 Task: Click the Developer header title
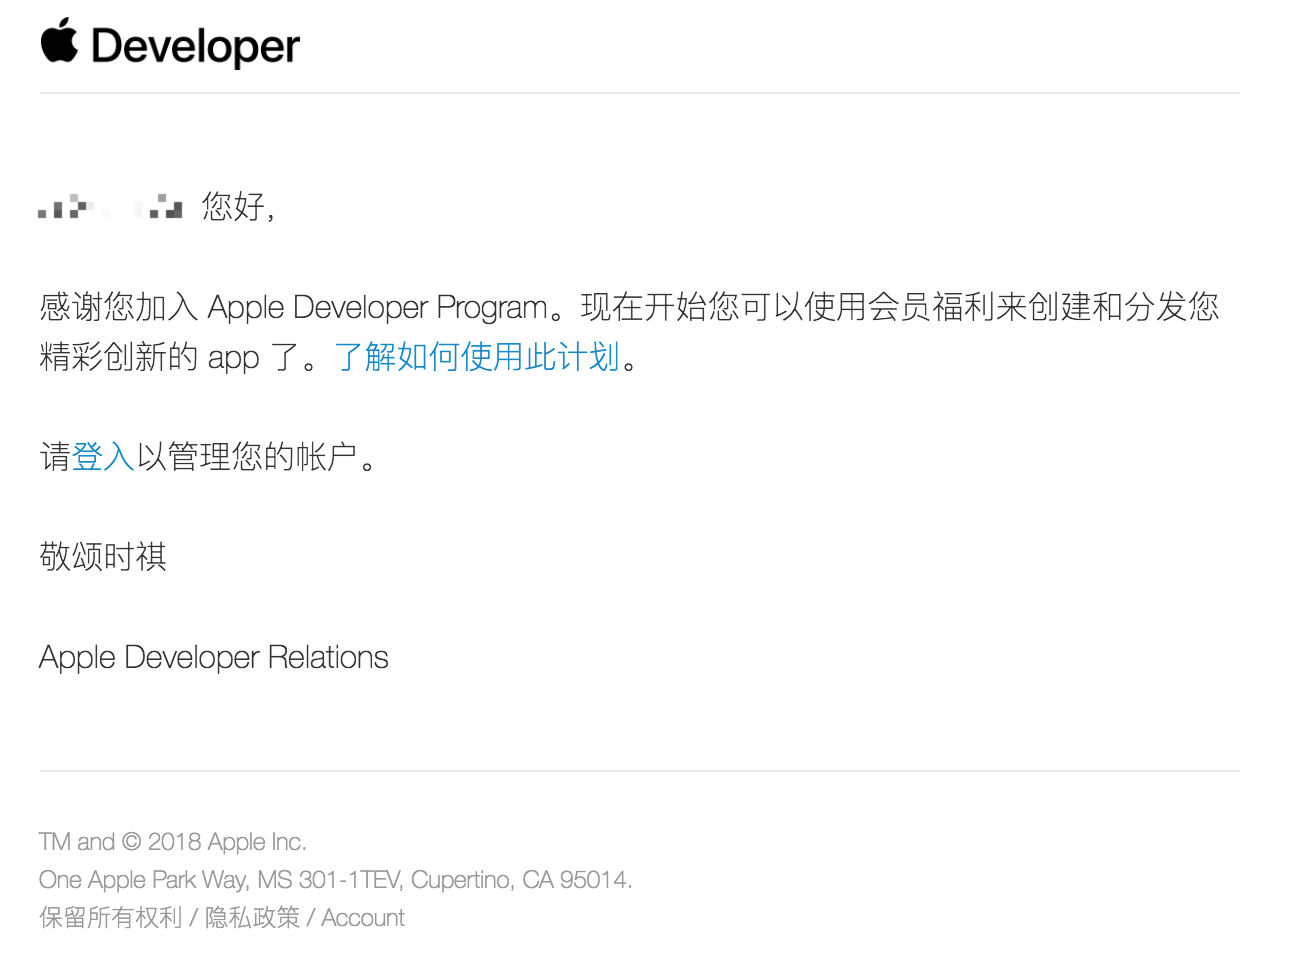click(x=195, y=46)
